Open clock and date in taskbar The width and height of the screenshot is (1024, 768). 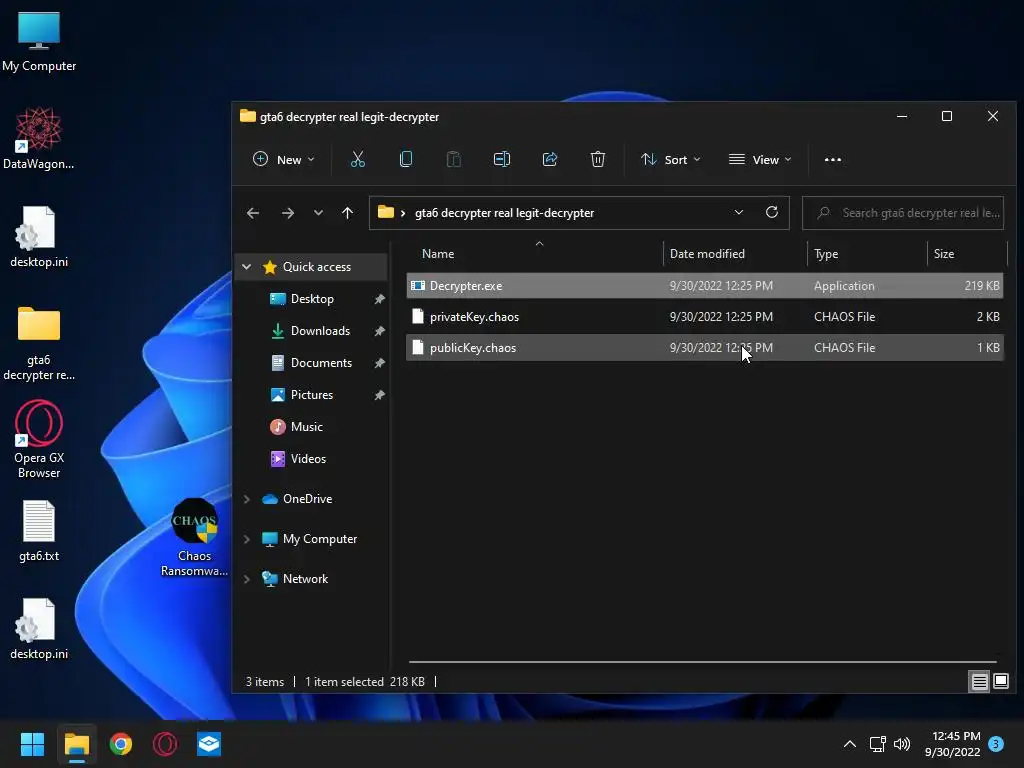952,744
